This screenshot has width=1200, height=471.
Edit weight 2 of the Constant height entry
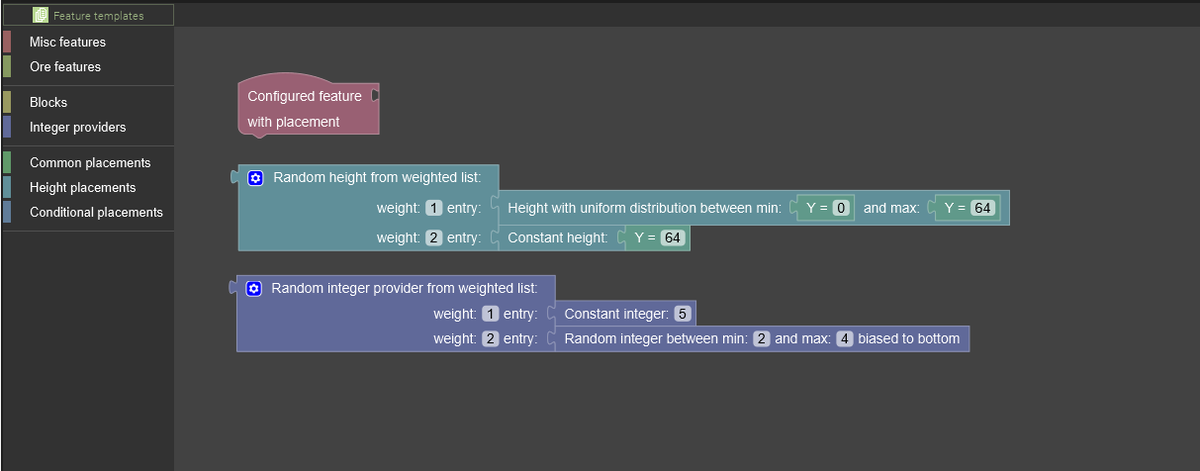click(x=434, y=238)
